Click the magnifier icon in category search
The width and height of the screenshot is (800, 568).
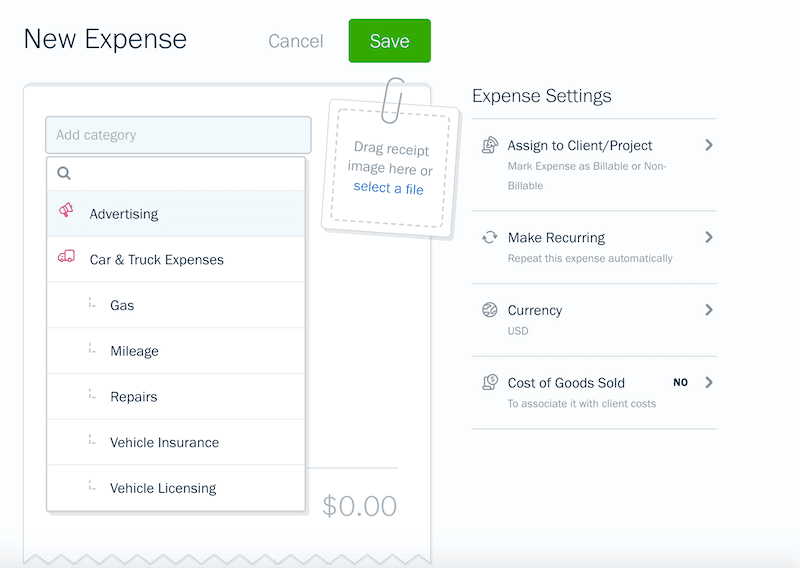click(64, 173)
